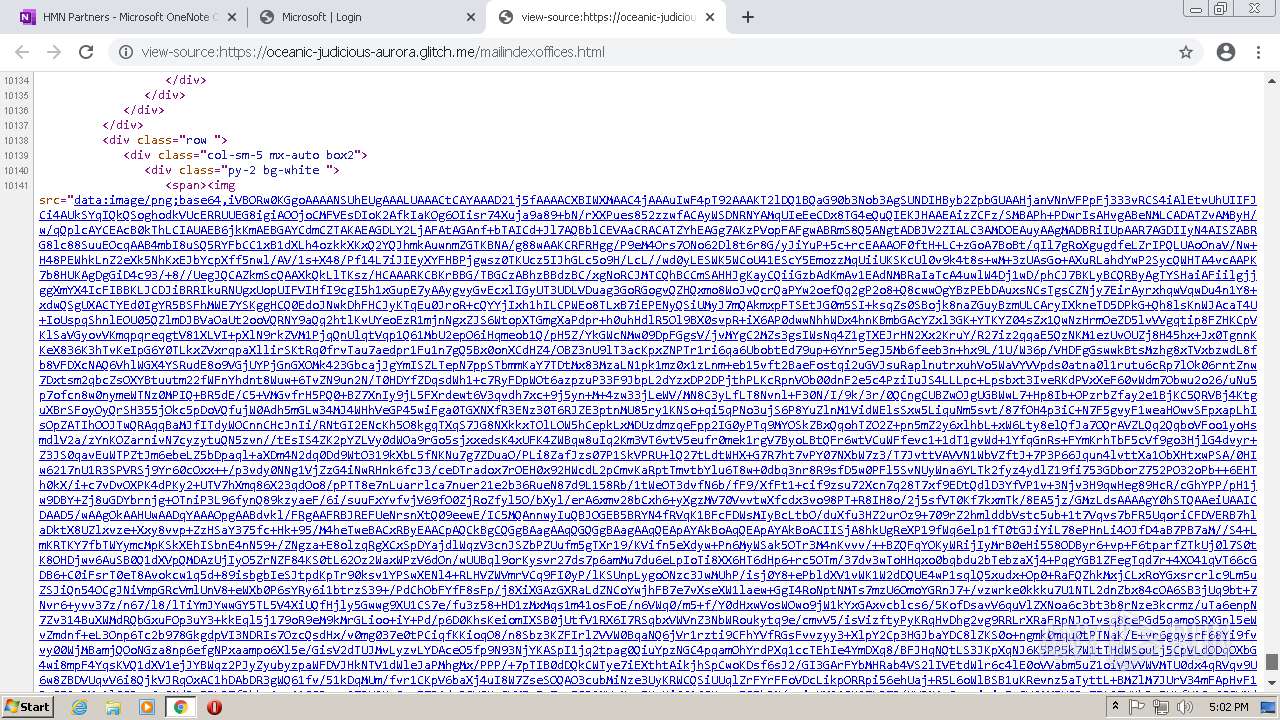The height and width of the screenshot is (720, 1280).
Task: Click the browser forward arrow
Action: click(54, 52)
